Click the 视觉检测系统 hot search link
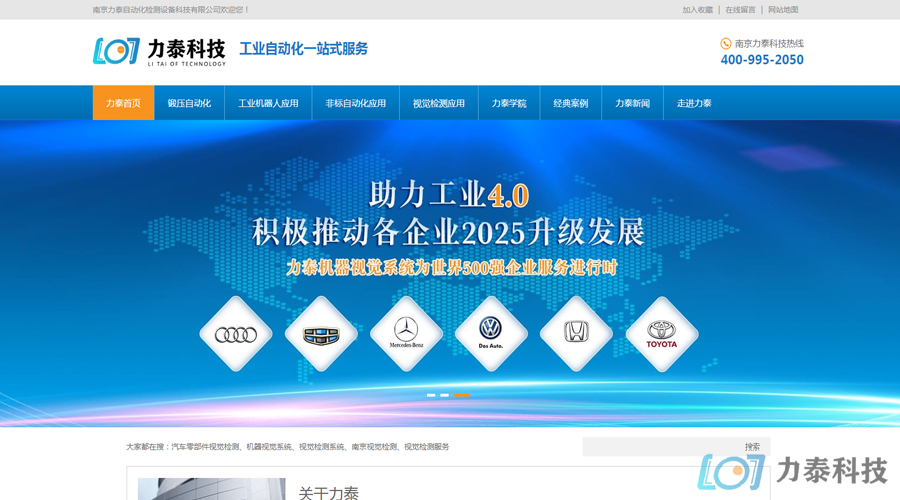 click(321, 447)
